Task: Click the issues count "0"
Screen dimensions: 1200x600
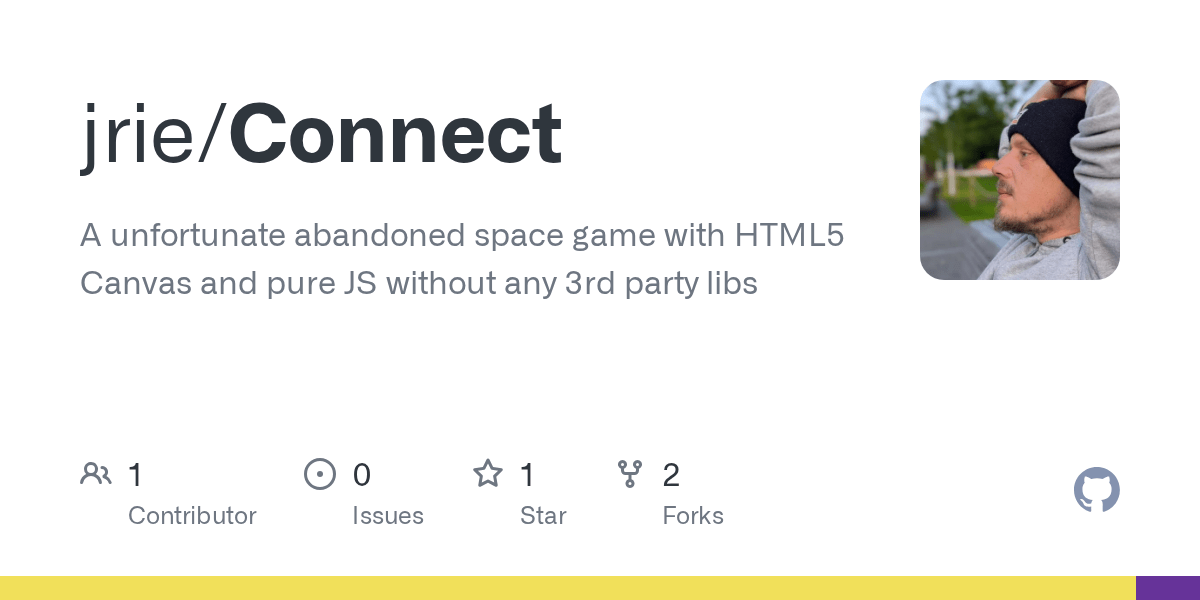Action: click(x=361, y=475)
